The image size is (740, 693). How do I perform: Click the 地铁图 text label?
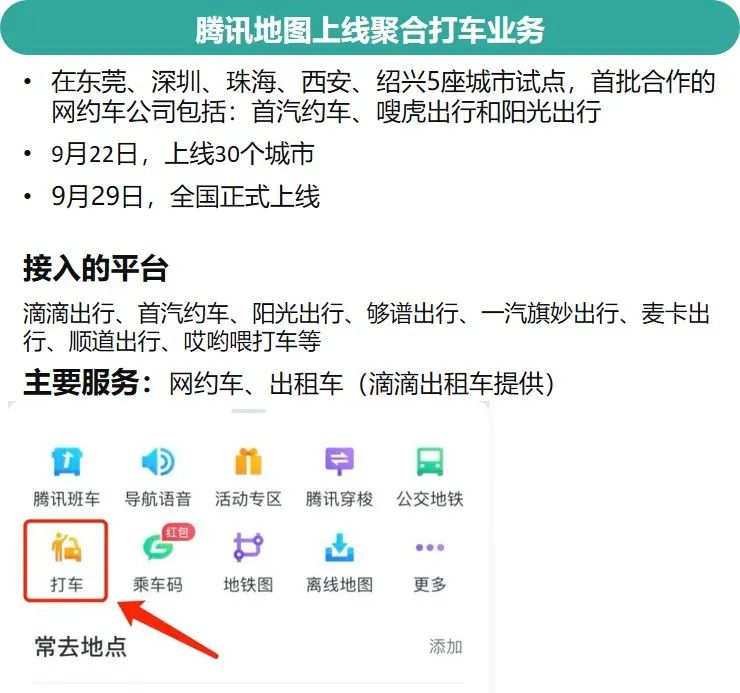[248, 584]
